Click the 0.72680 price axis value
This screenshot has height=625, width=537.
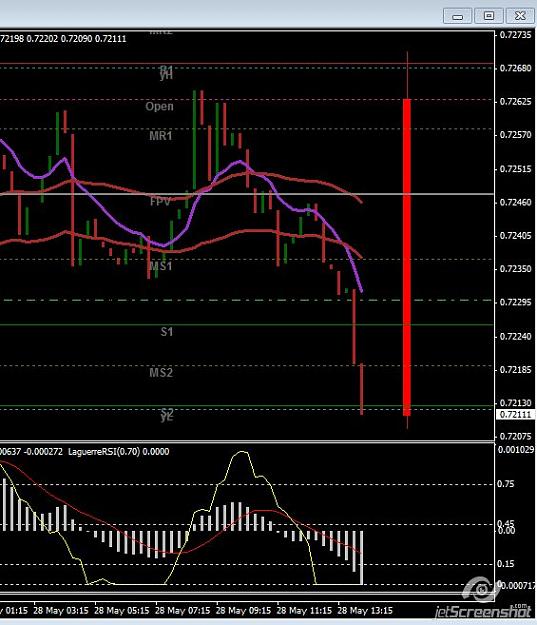click(x=515, y=68)
